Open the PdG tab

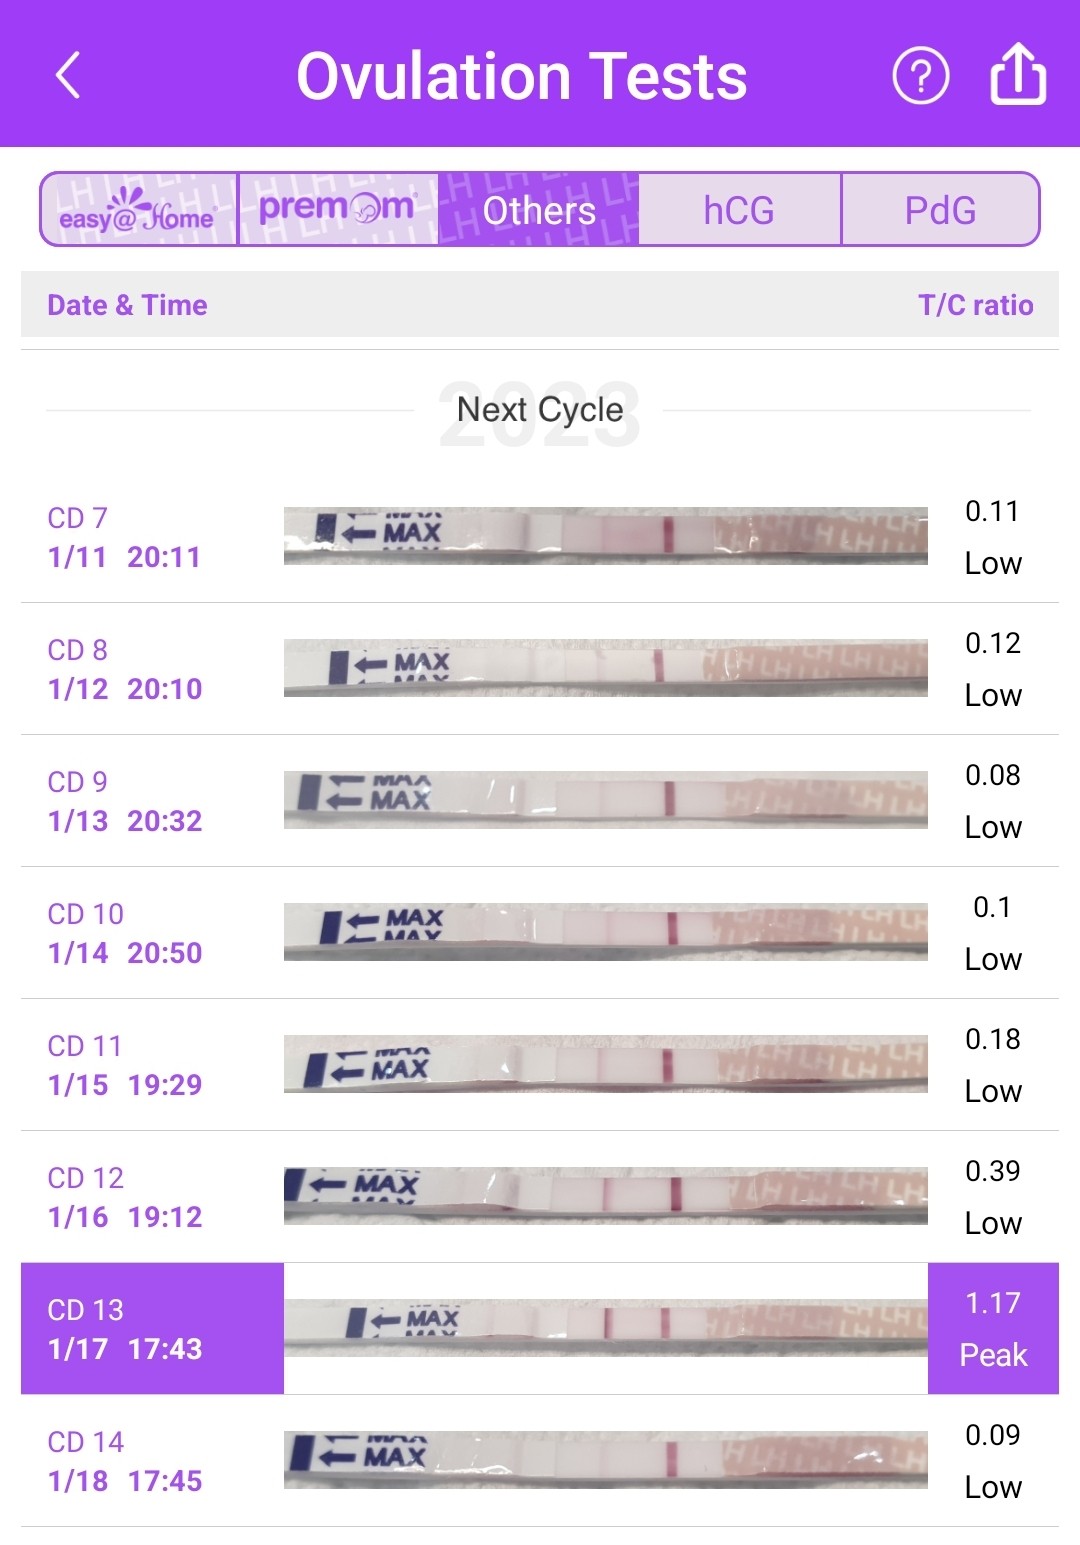click(940, 209)
